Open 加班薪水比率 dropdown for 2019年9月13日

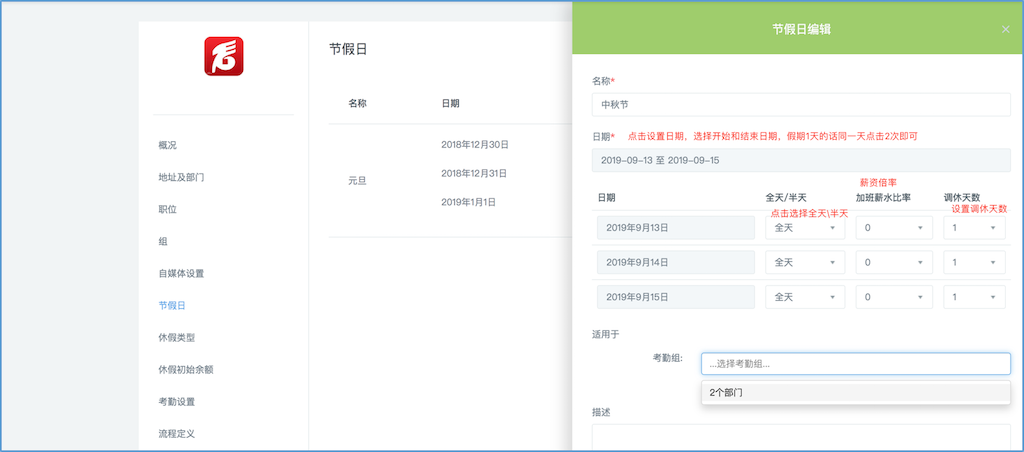coord(894,228)
